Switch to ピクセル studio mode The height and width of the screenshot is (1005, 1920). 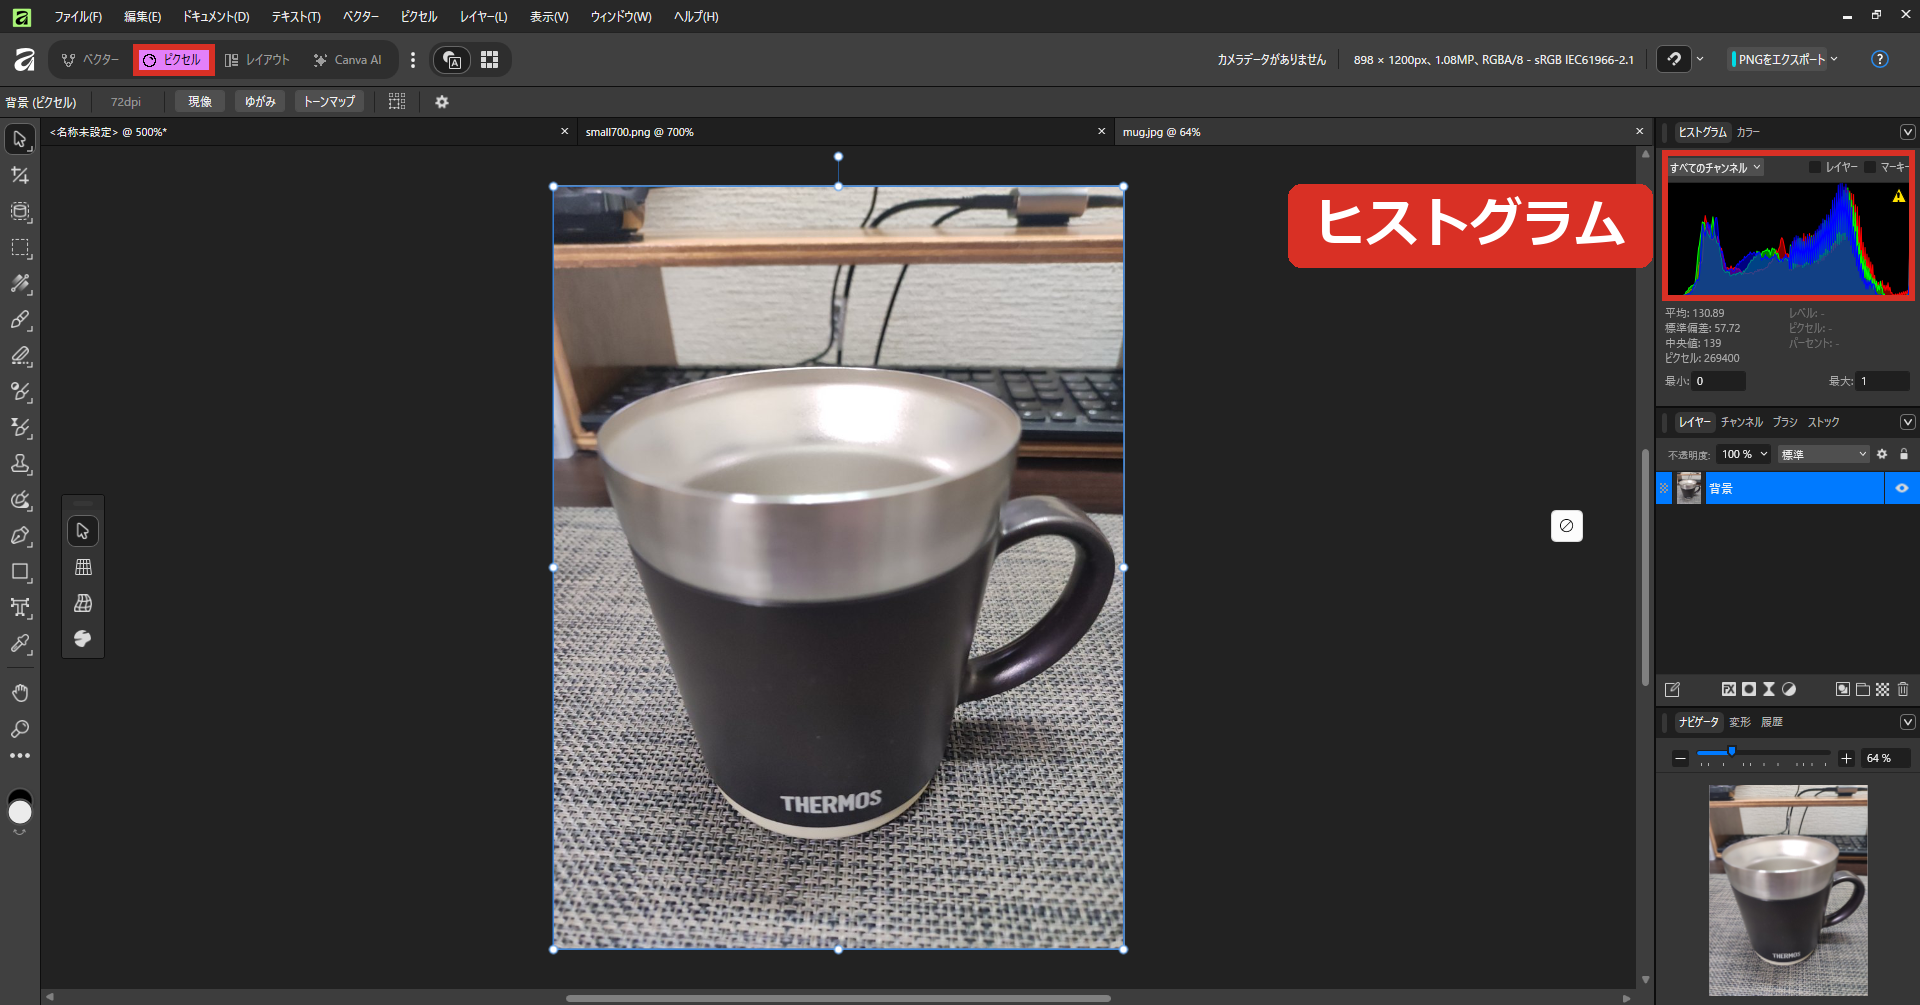coord(173,60)
